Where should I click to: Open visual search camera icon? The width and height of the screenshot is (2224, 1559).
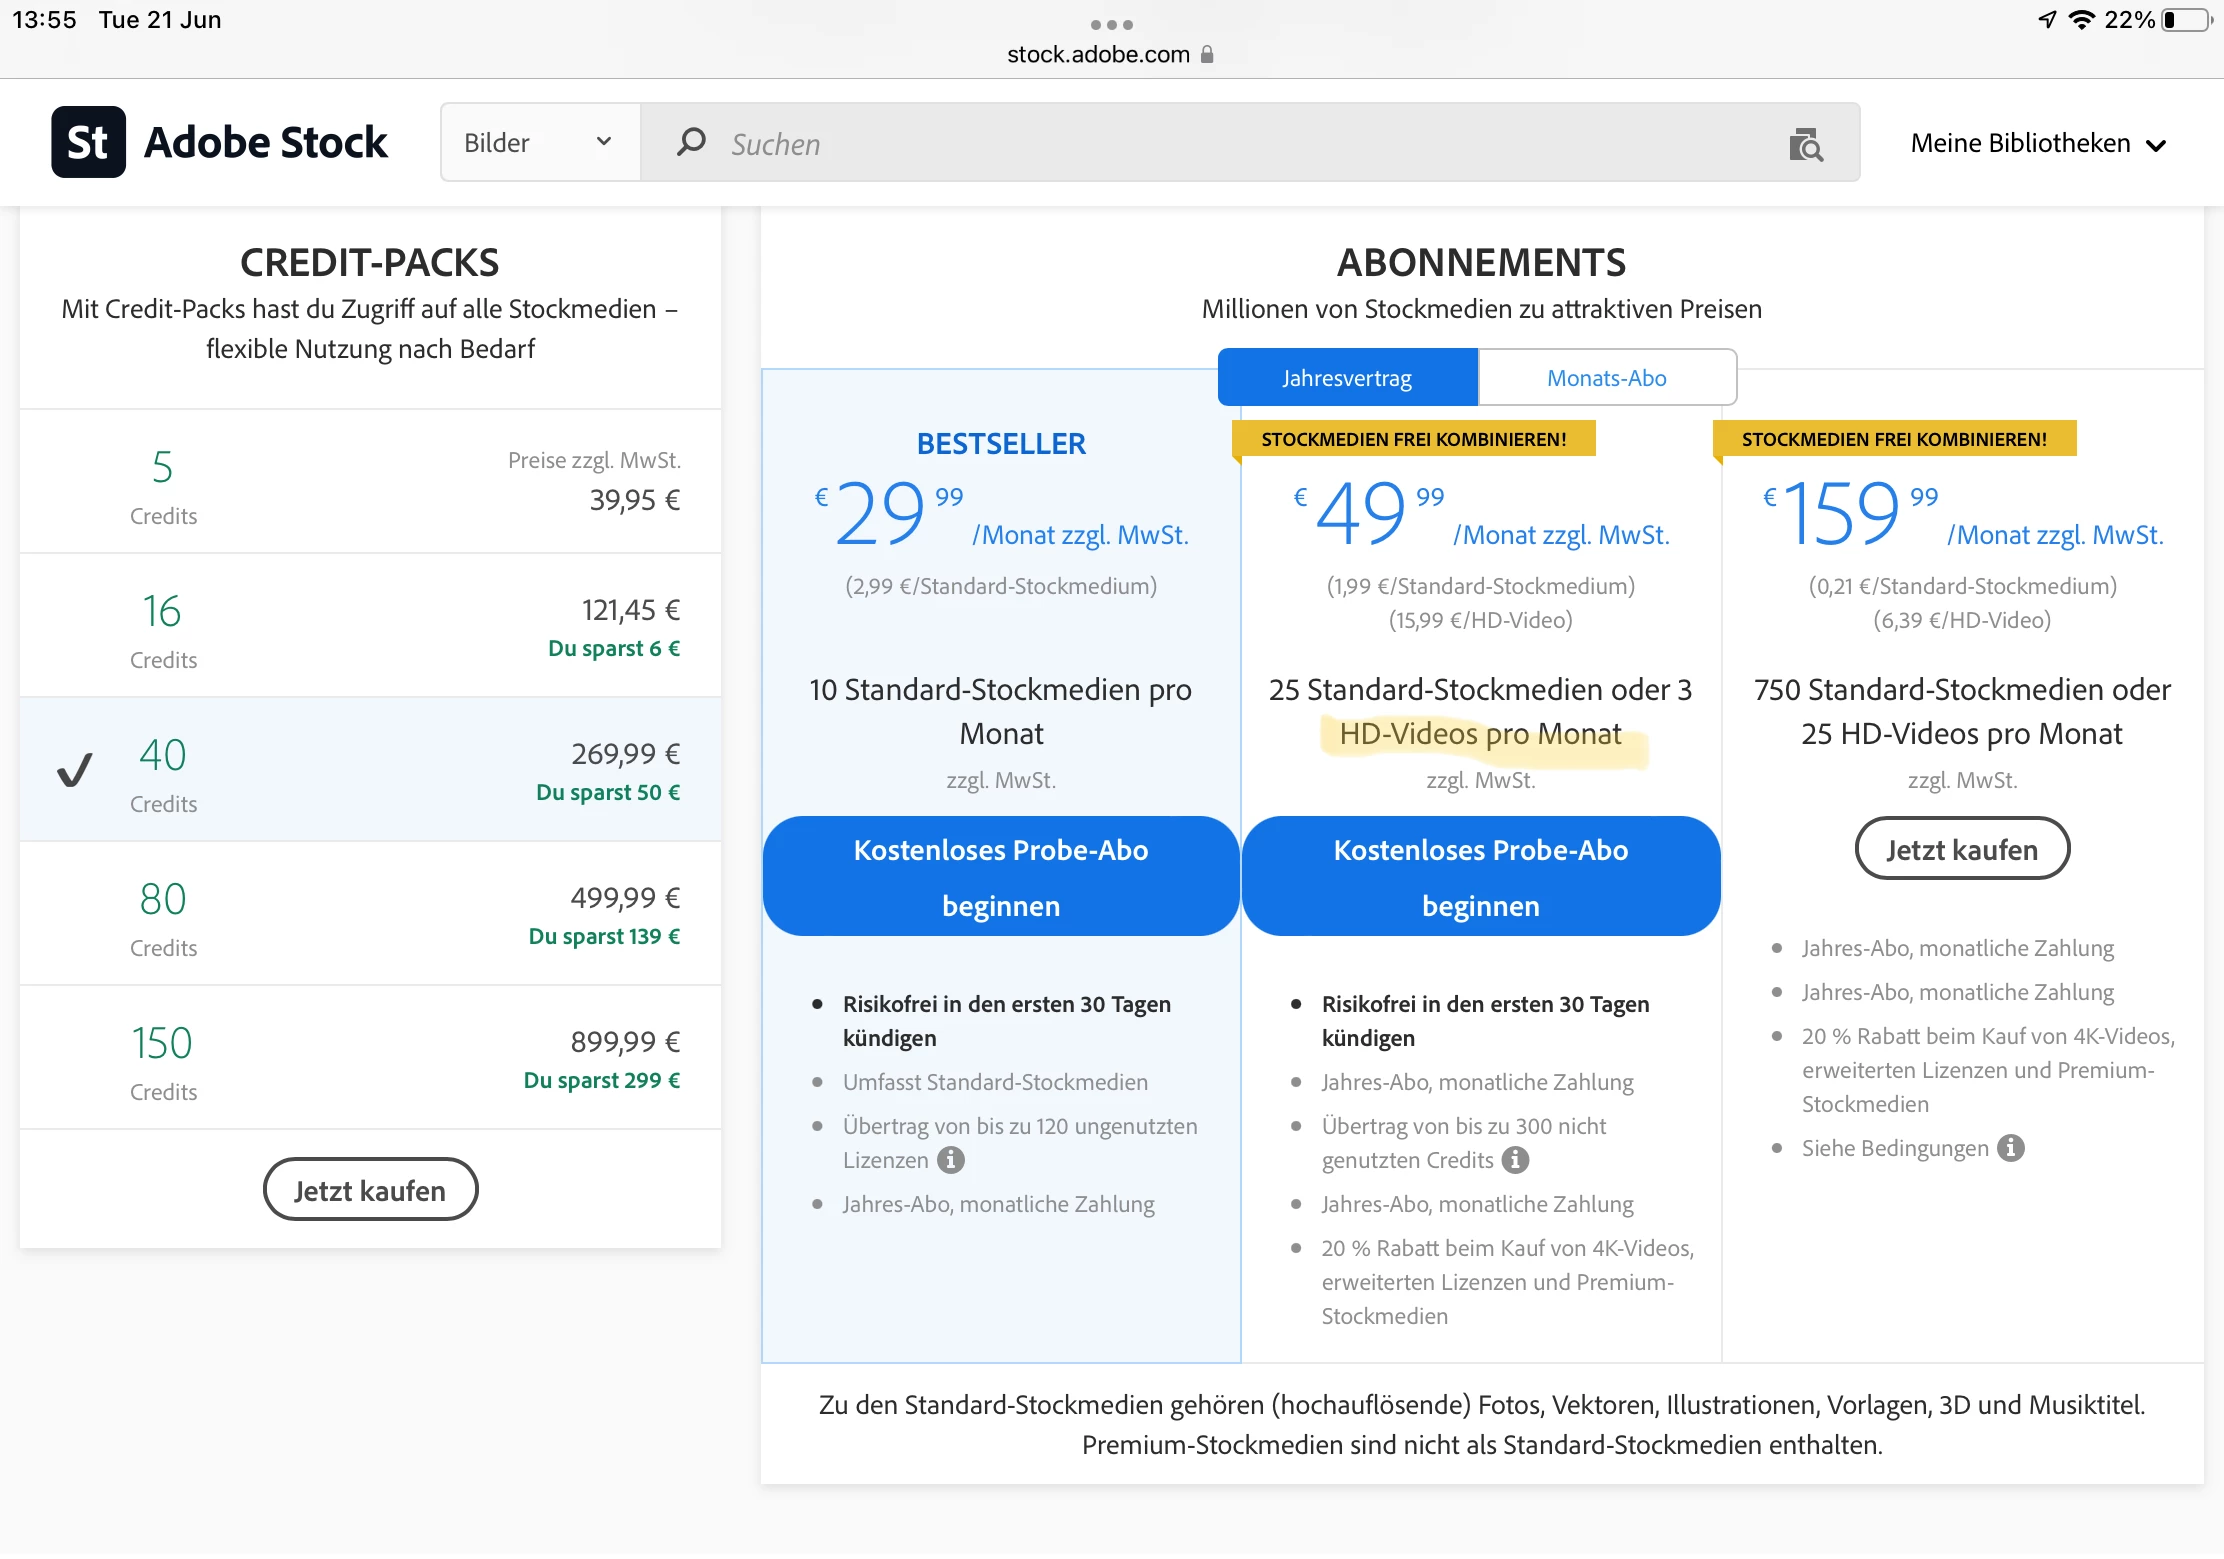1805,145
